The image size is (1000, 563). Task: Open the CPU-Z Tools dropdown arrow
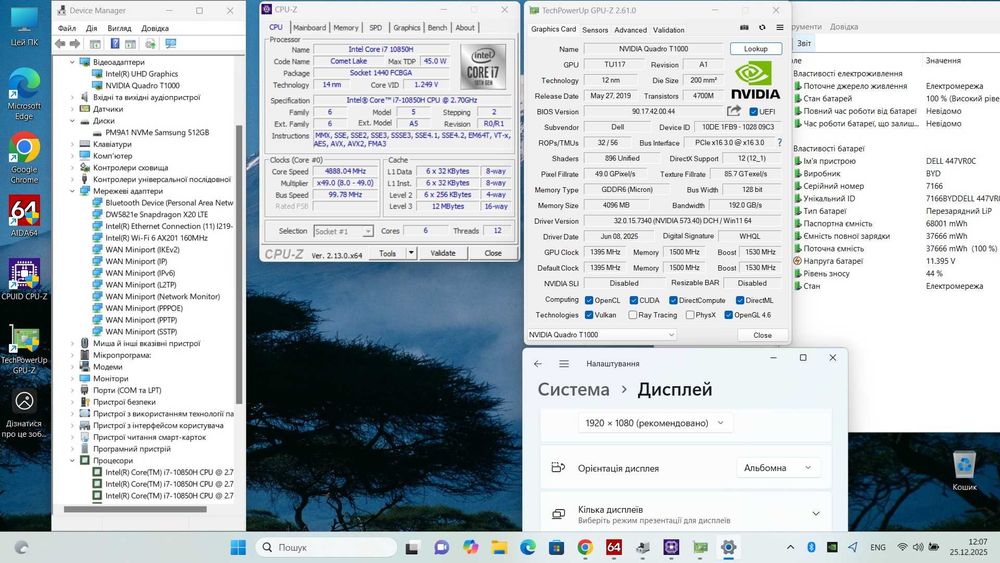pos(411,253)
